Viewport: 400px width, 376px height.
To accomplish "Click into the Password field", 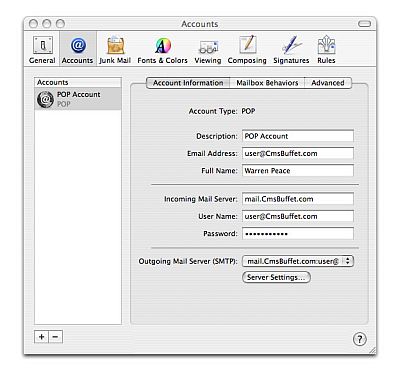I will click(298, 234).
